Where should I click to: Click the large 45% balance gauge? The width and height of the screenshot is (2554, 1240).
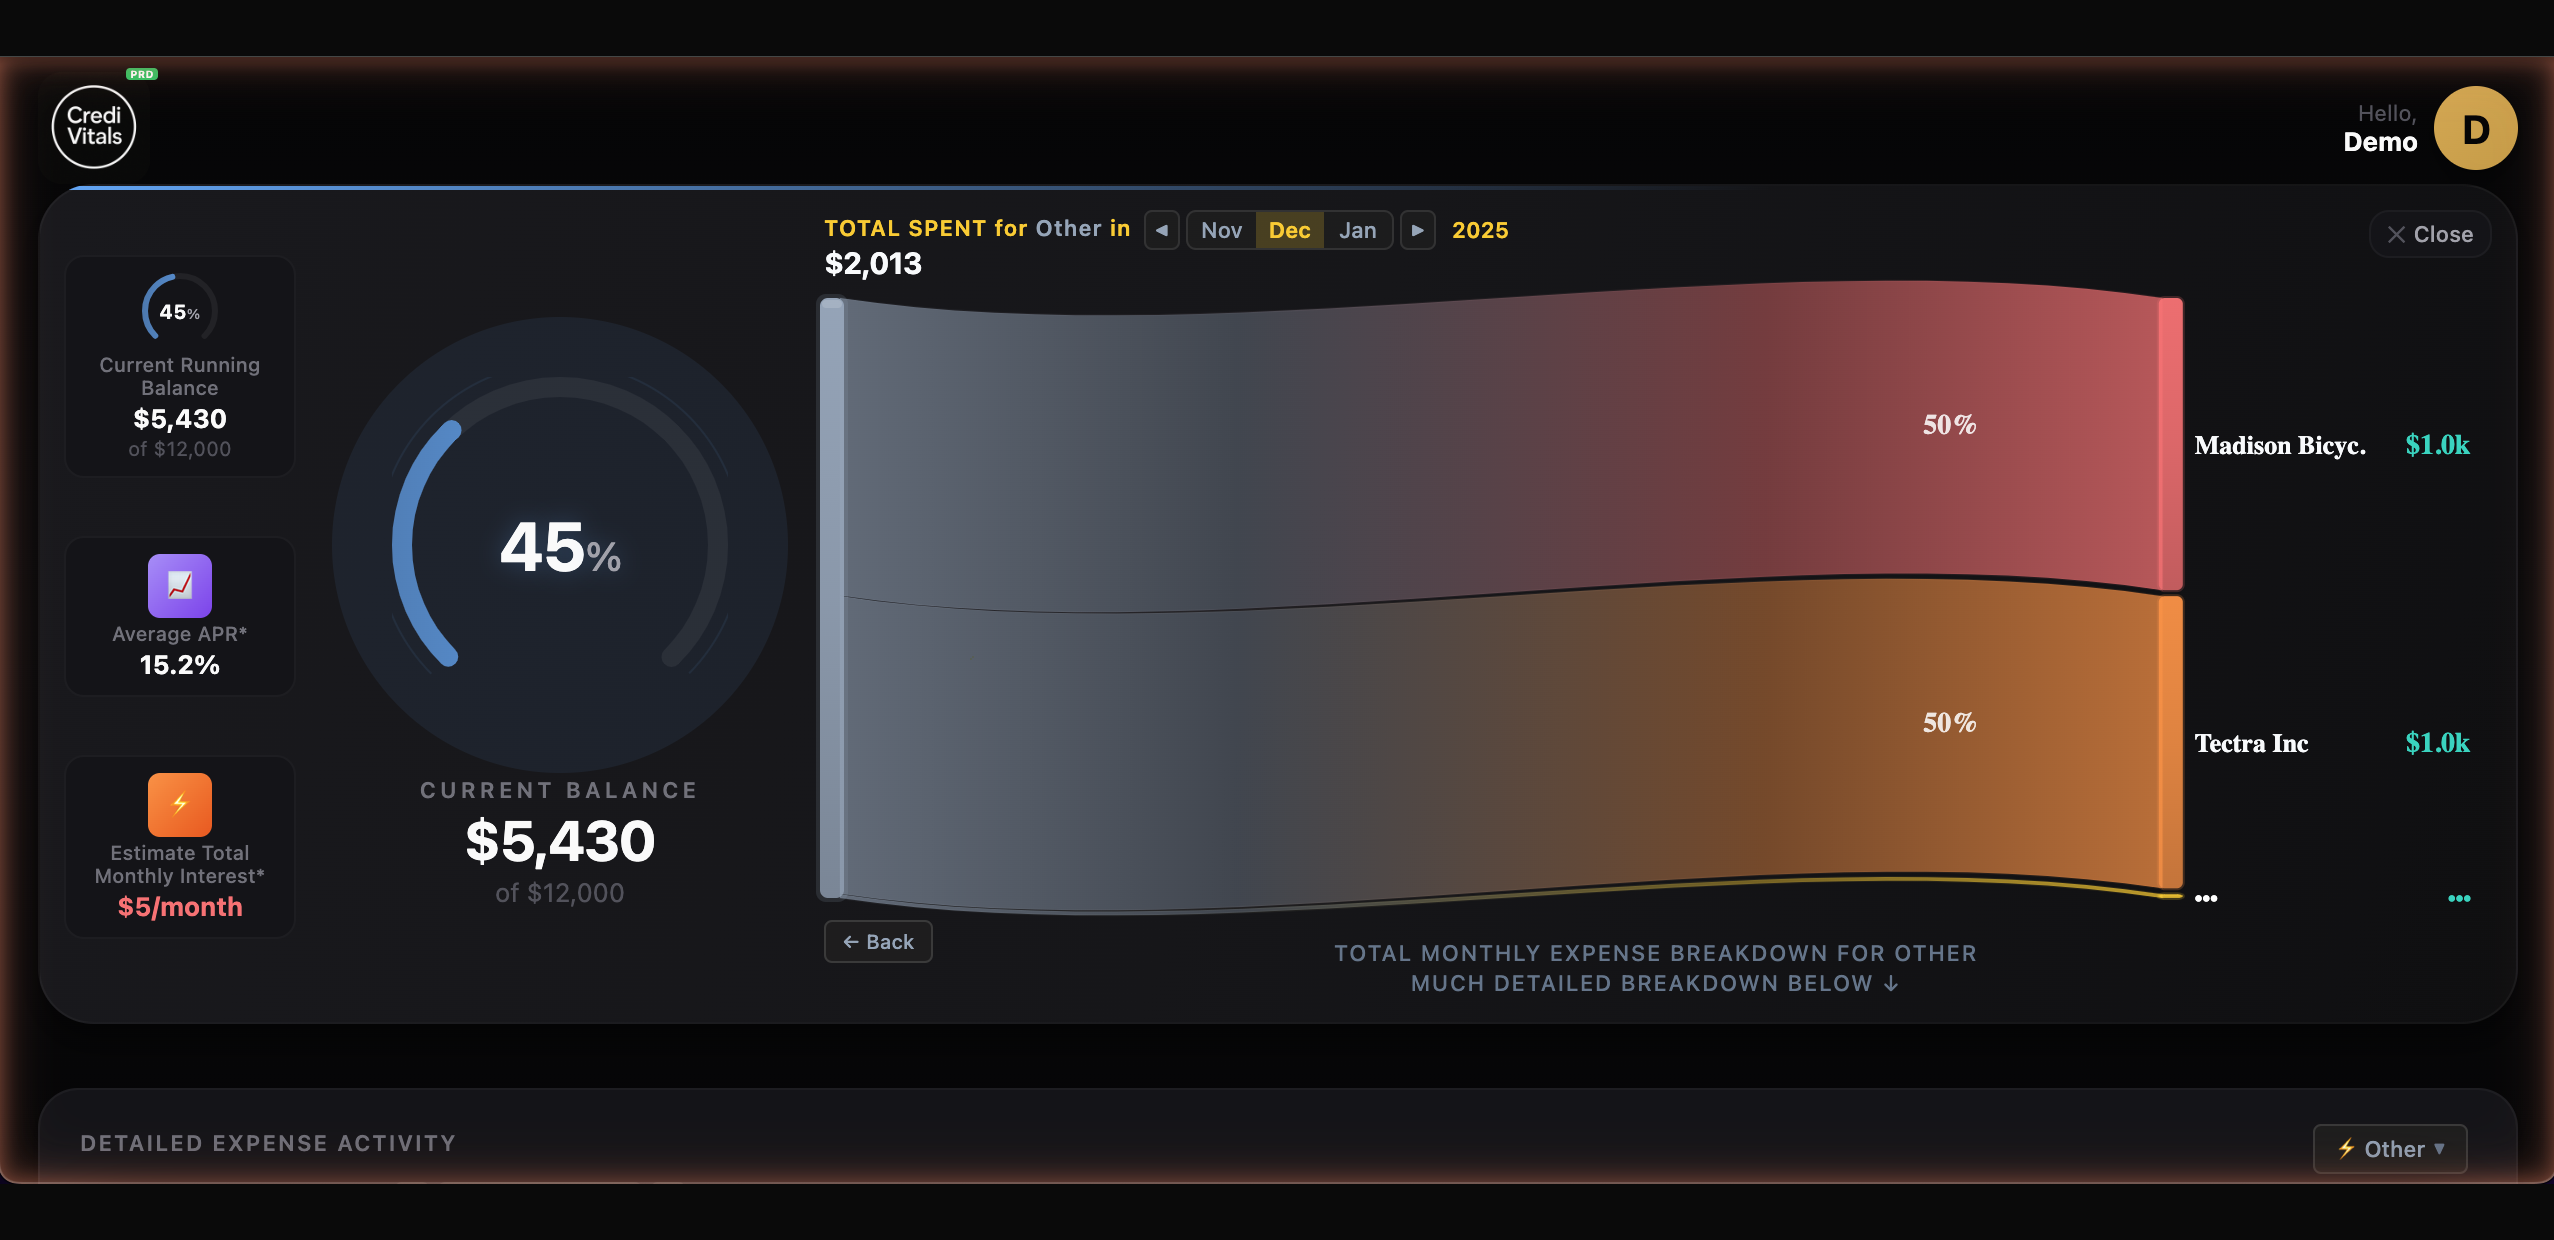(x=560, y=545)
